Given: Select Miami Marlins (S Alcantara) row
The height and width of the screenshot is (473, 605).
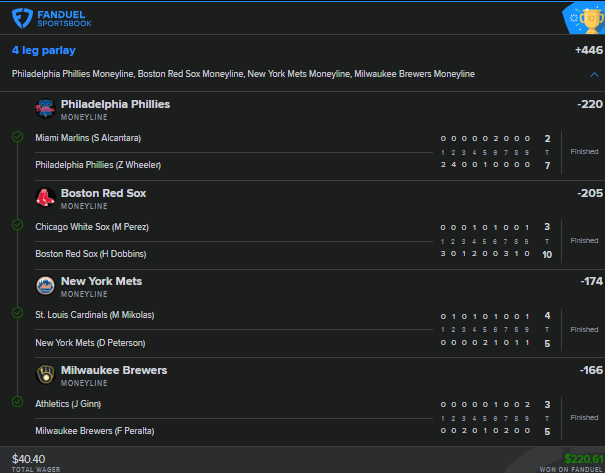Looking at the screenshot, I should coord(88,138).
